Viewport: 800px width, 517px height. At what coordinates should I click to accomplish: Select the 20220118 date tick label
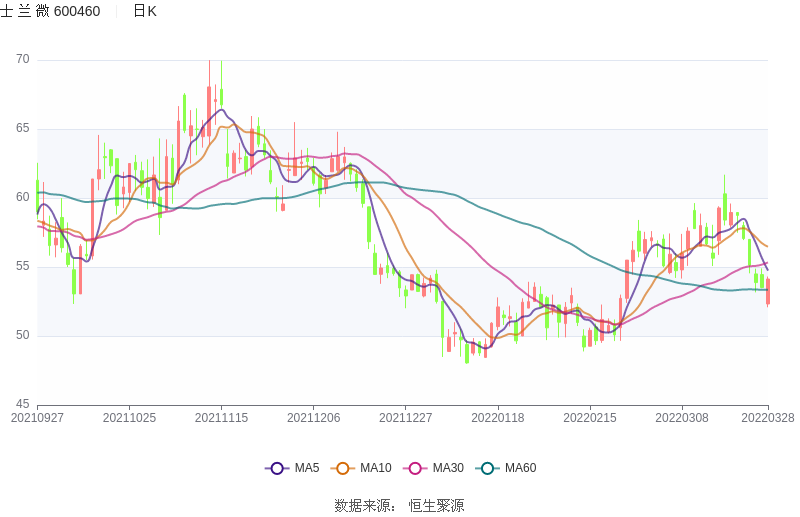click(x=497, y=418)
